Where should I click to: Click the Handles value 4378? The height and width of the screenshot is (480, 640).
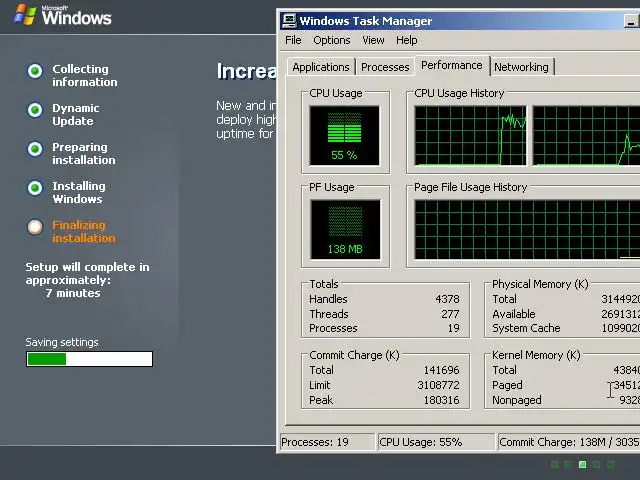[x=447, y=299]
